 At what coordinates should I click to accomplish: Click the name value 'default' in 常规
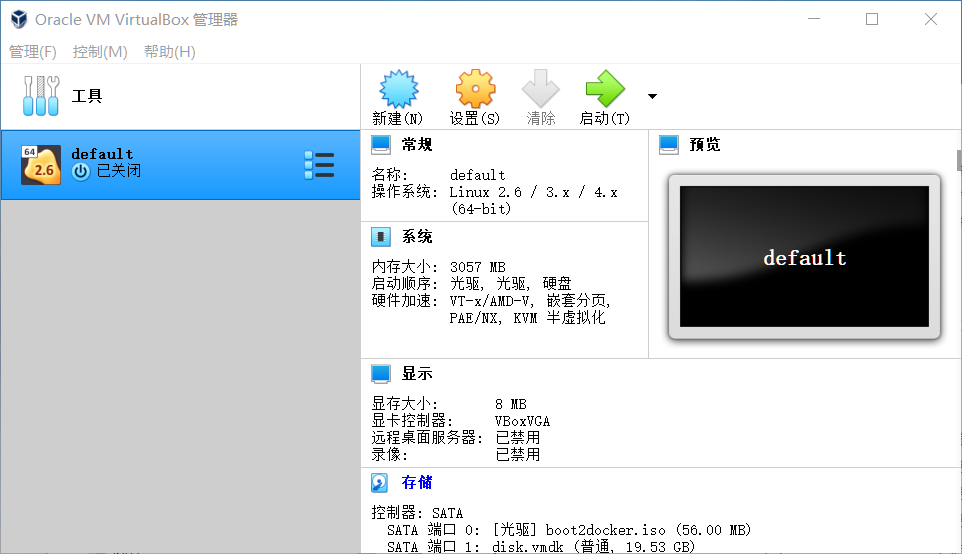478,175
